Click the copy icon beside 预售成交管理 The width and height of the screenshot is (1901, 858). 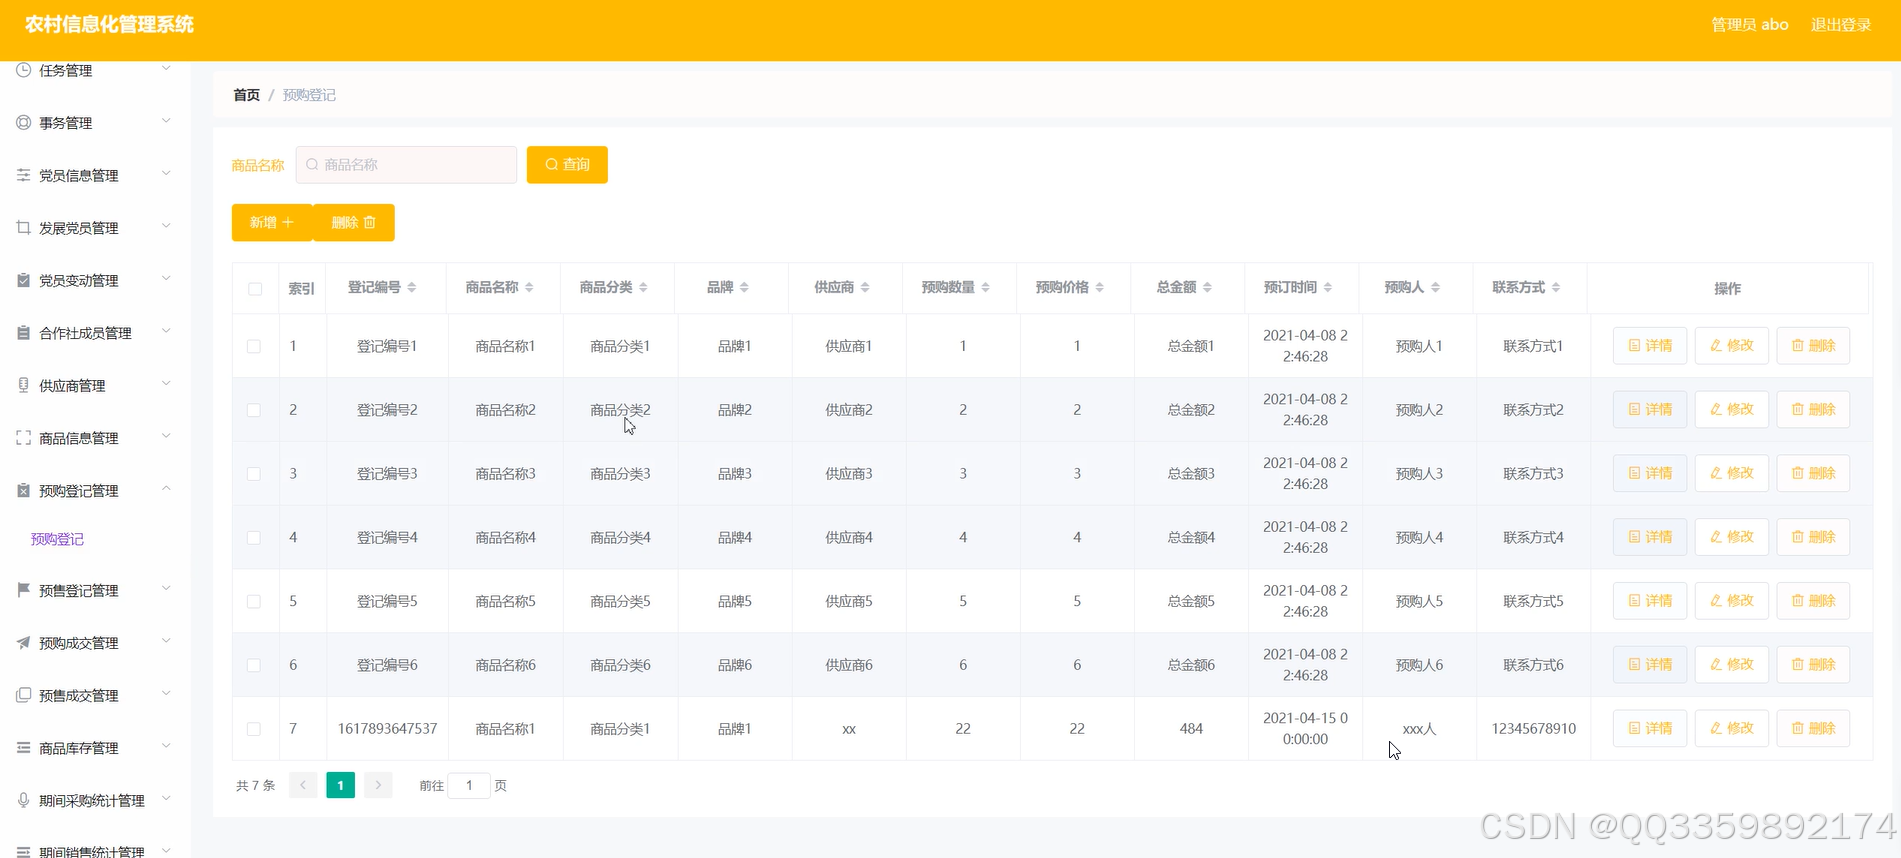pos(23,695)
